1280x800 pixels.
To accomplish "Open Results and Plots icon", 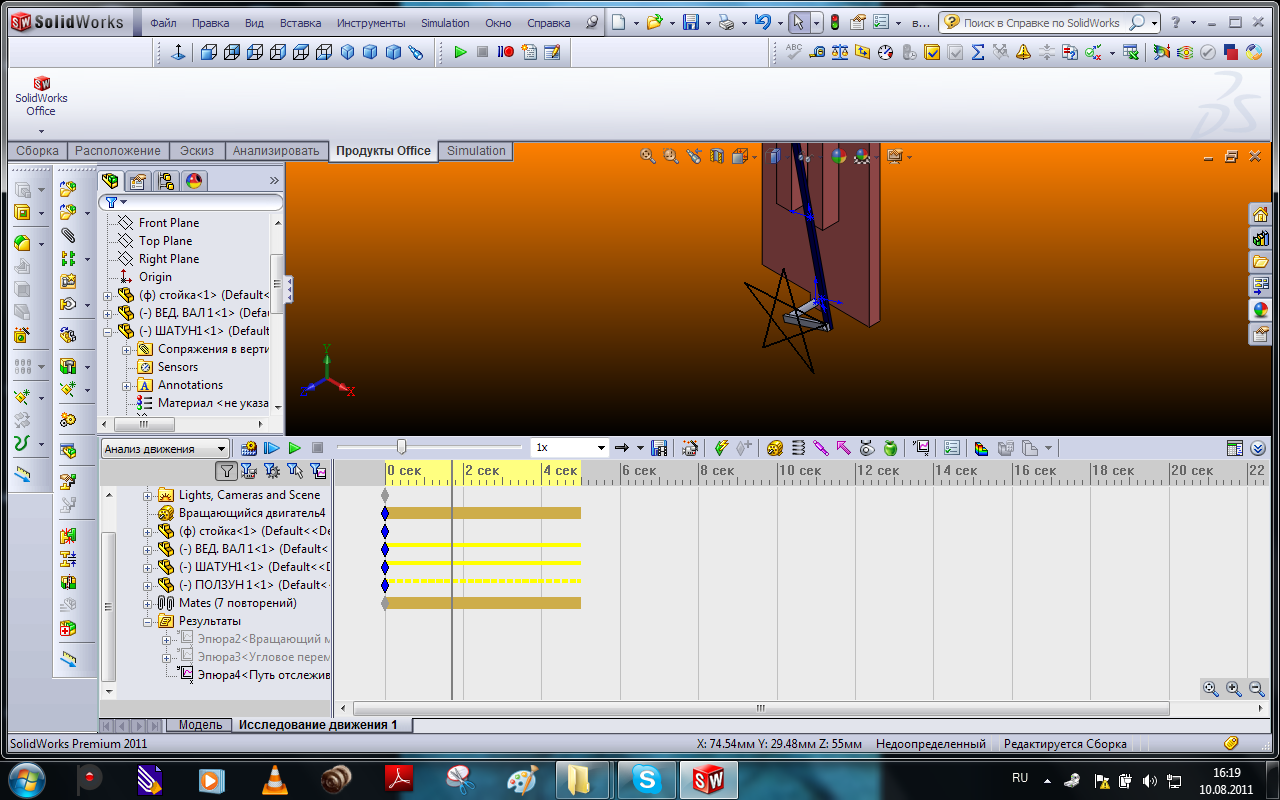I will [921, 448].
